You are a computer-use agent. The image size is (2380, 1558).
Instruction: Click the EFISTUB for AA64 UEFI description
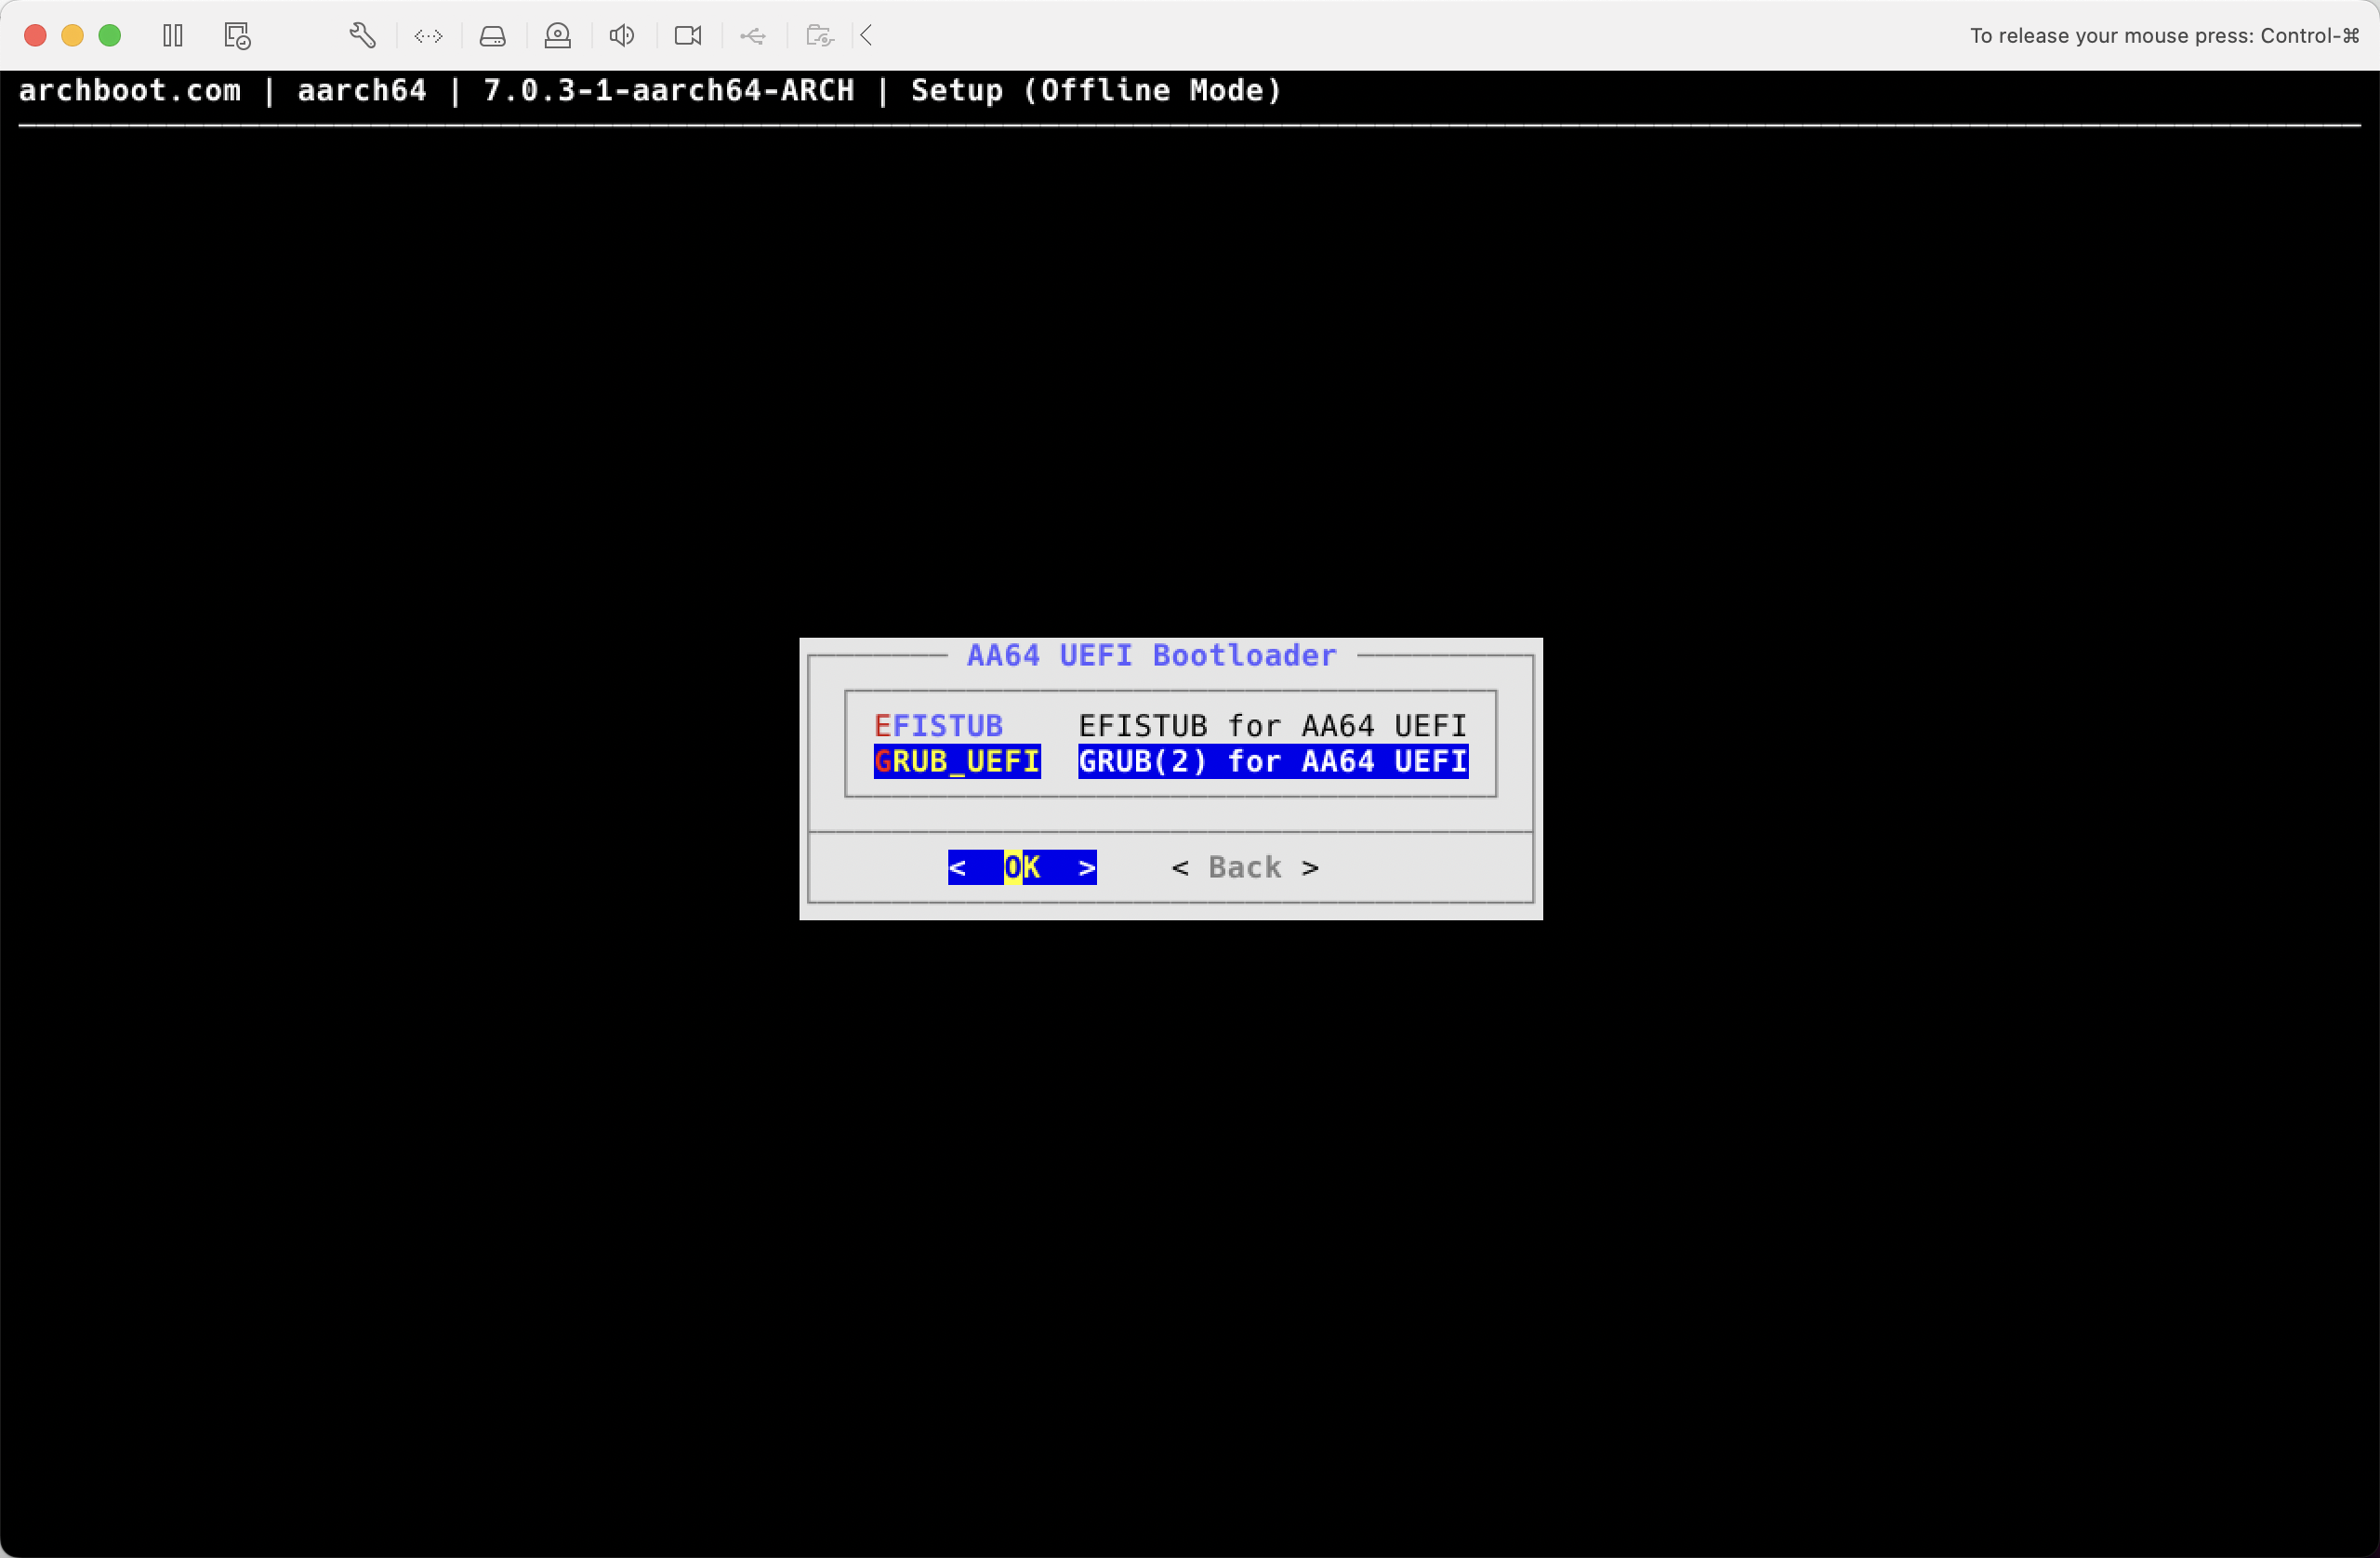point(1272,725)
